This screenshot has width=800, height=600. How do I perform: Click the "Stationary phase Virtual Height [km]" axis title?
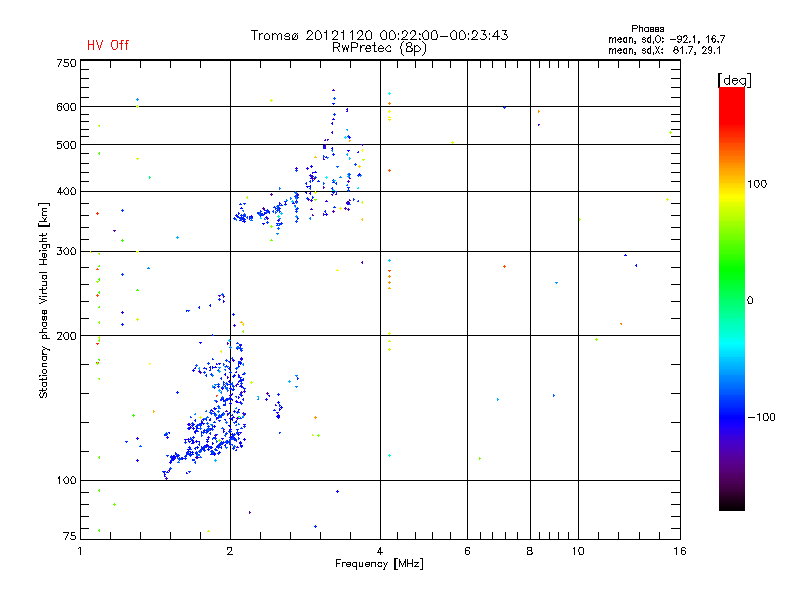pyautogui.click(x=44, y=300)
